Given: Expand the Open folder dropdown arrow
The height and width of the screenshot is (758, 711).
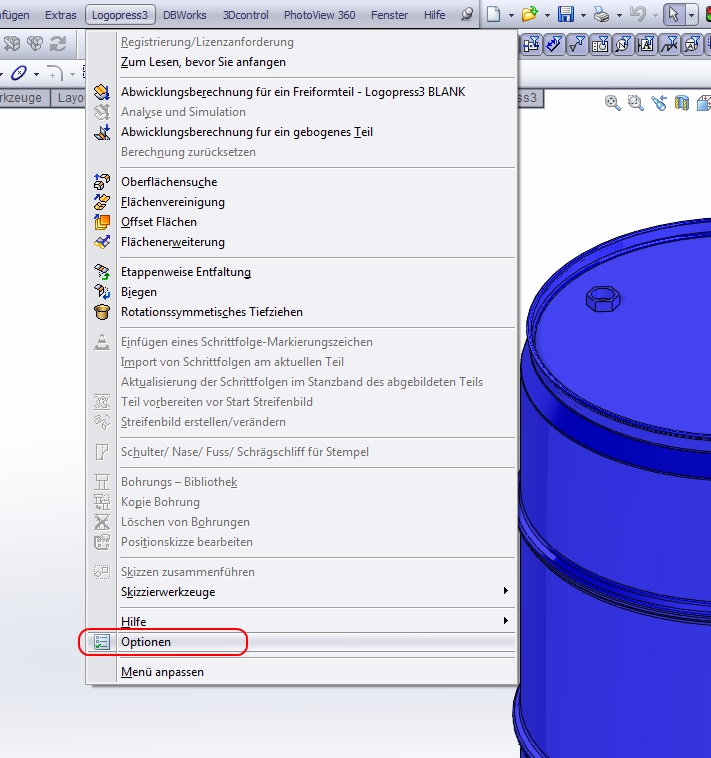Looking at the screenshot, I should [547, 15].
